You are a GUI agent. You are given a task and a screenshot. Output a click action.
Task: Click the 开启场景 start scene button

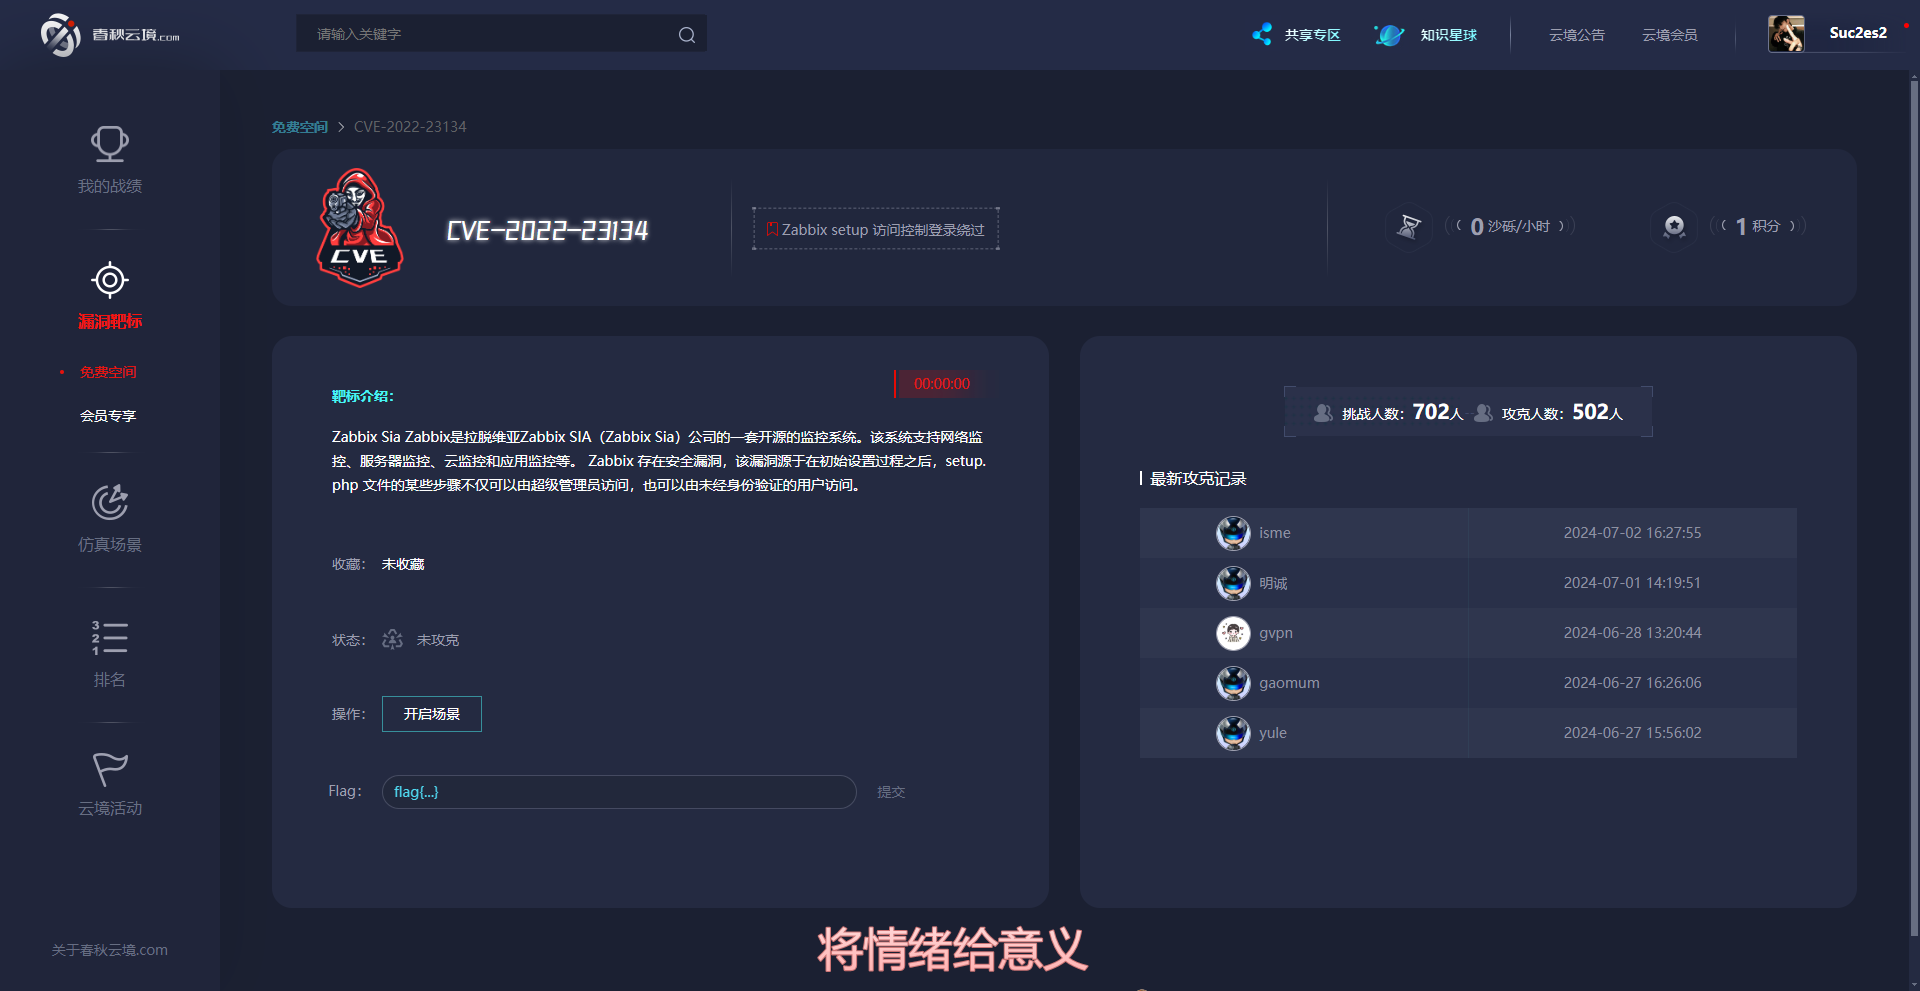coord(432,714)
